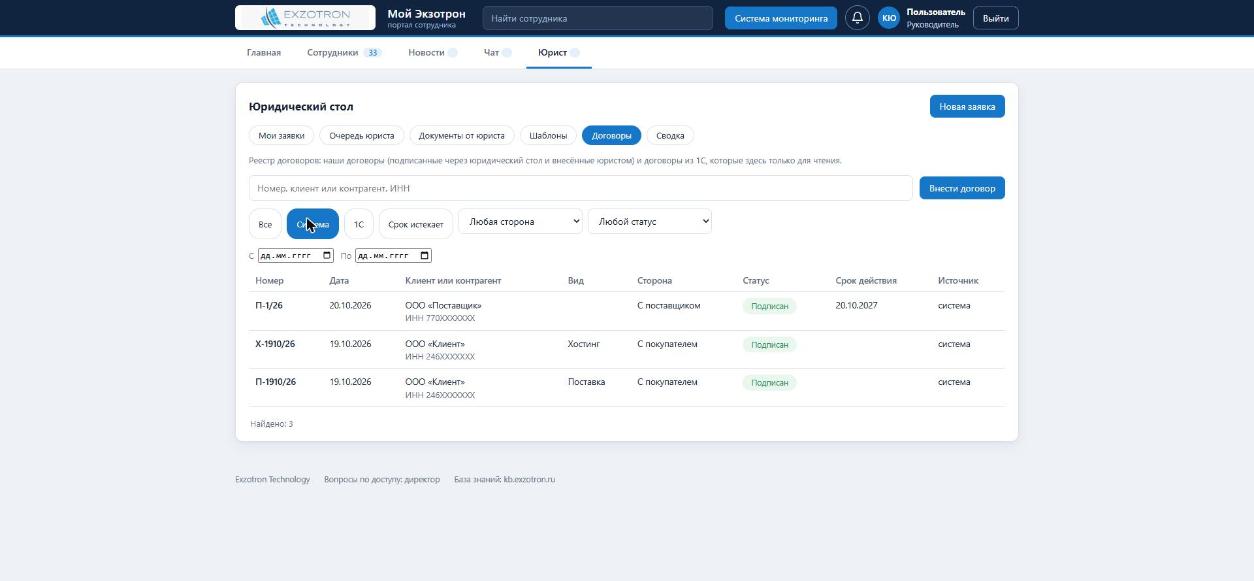1254x581 pixels.
Task: Select the Юрист tab
Action: [x=559, y=52]
